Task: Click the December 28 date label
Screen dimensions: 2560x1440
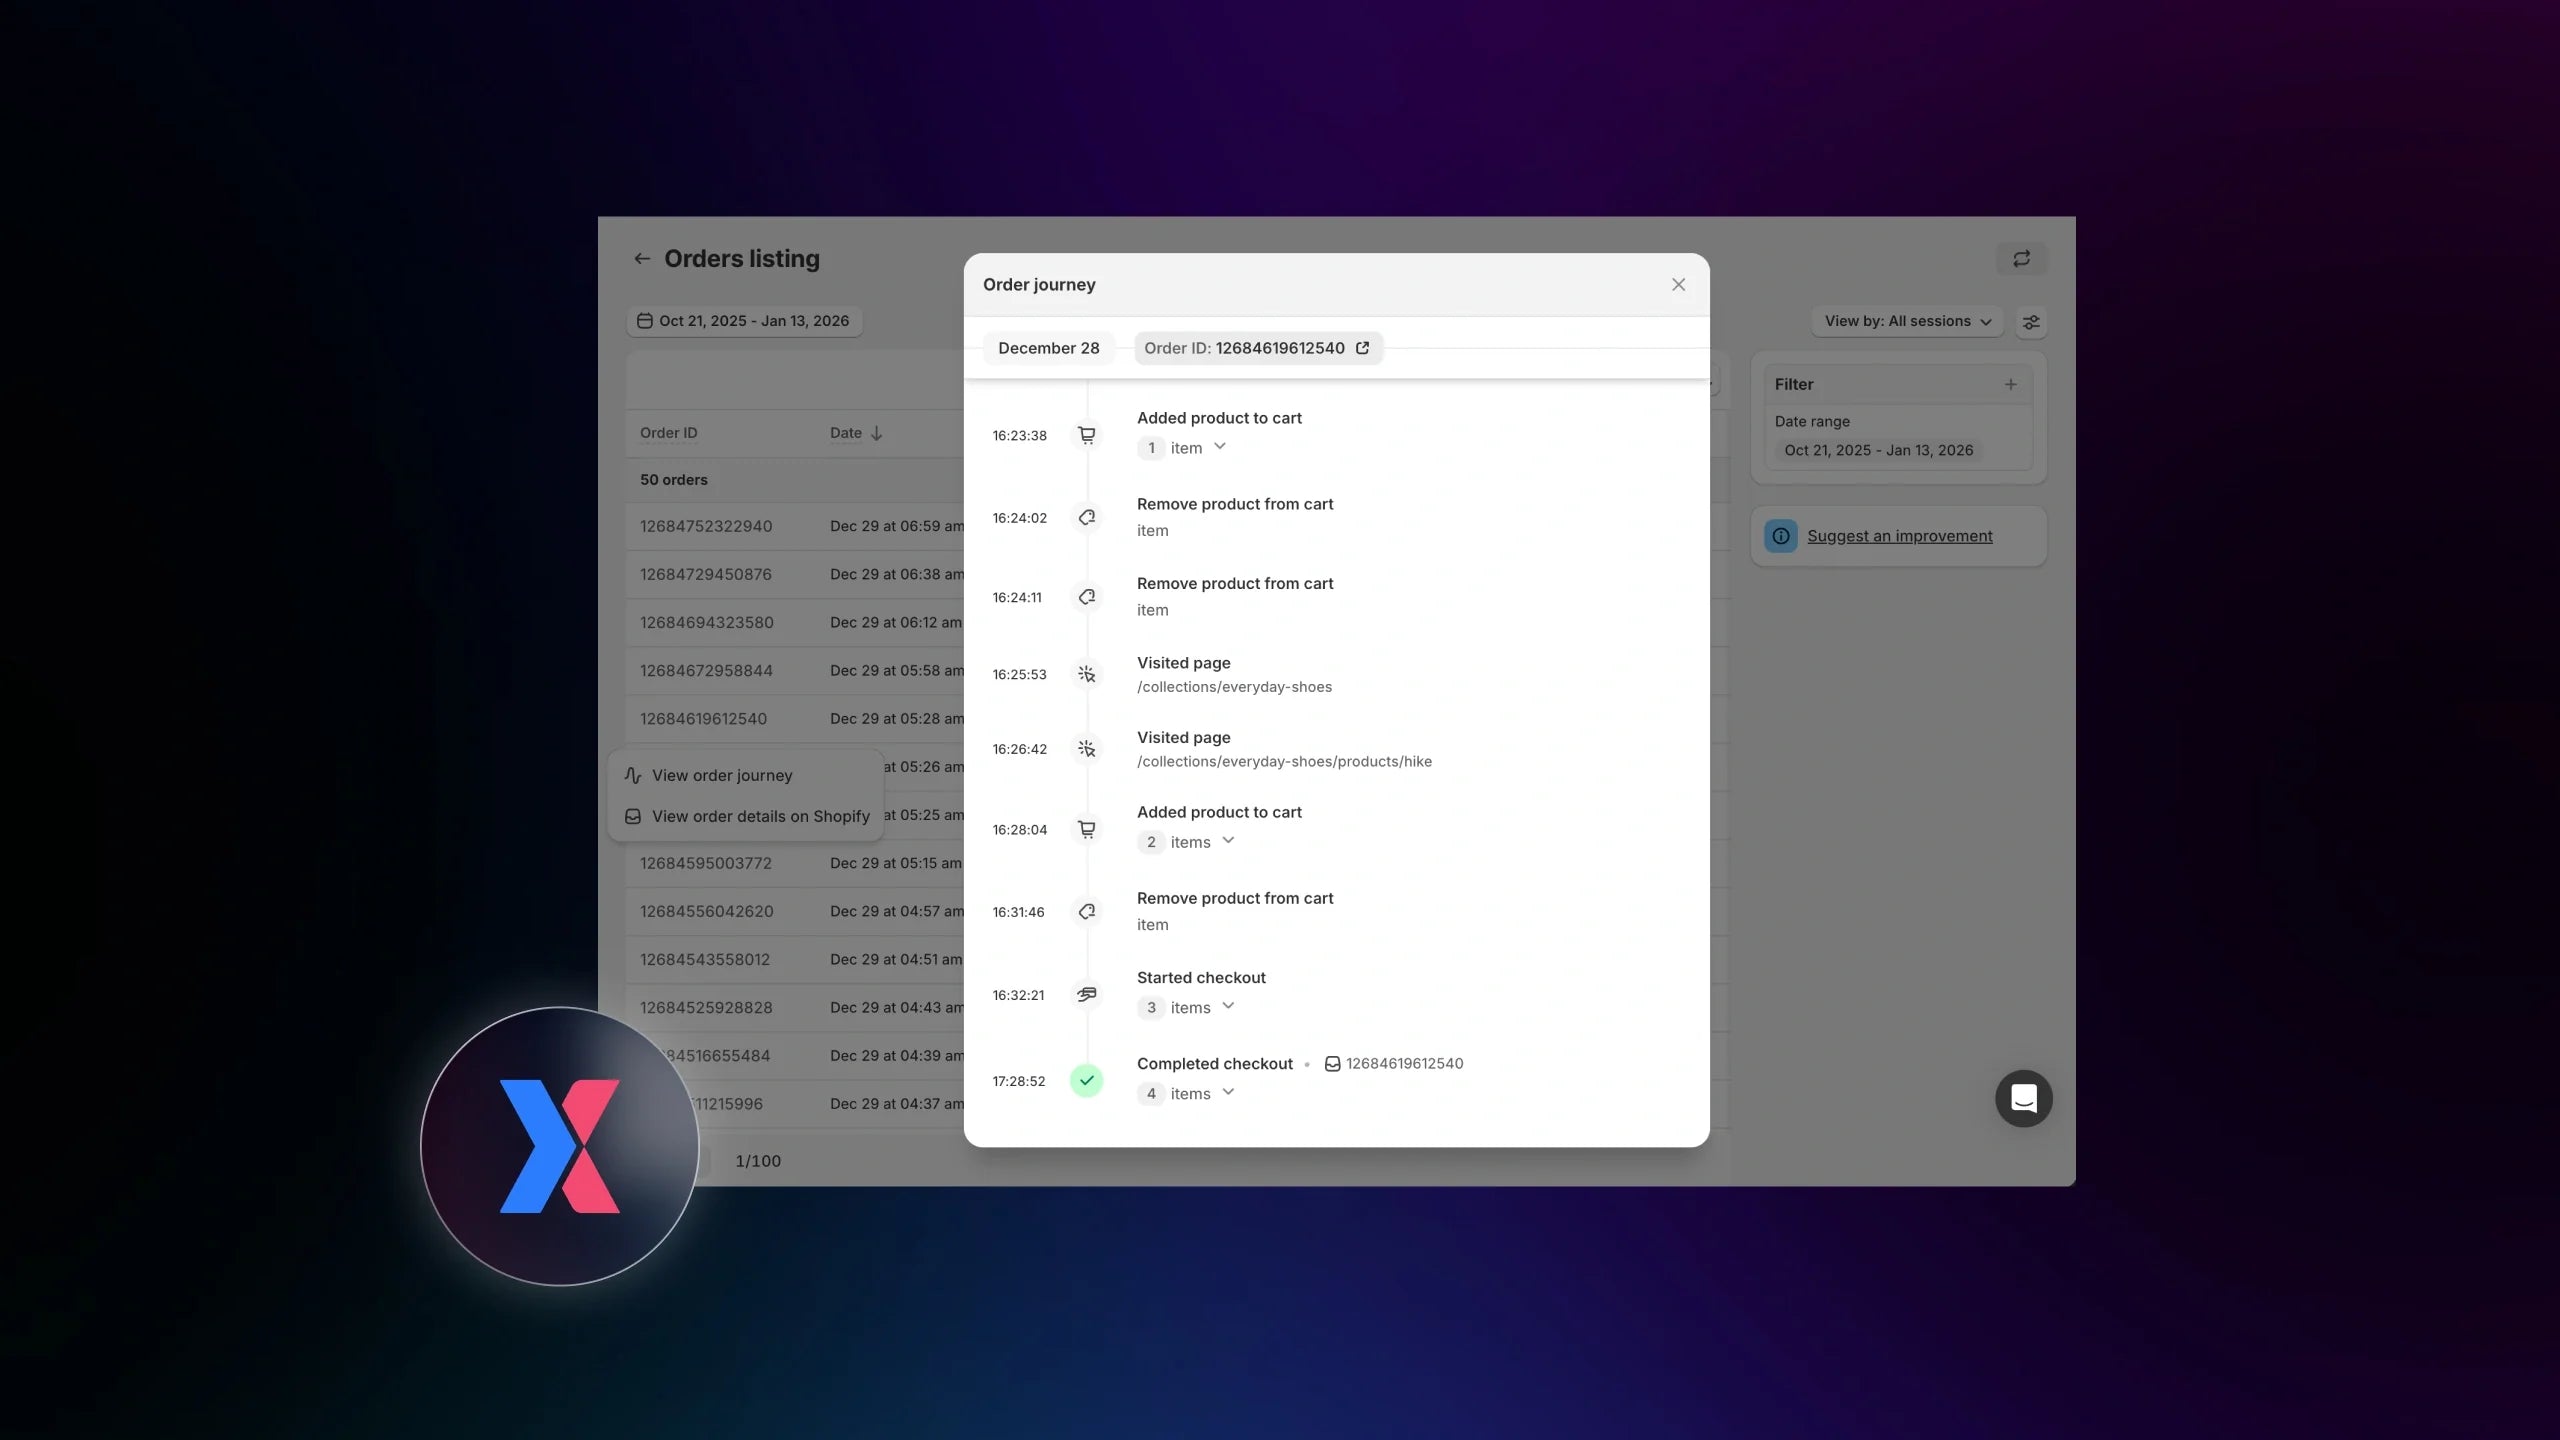Action: point(1048,348)
